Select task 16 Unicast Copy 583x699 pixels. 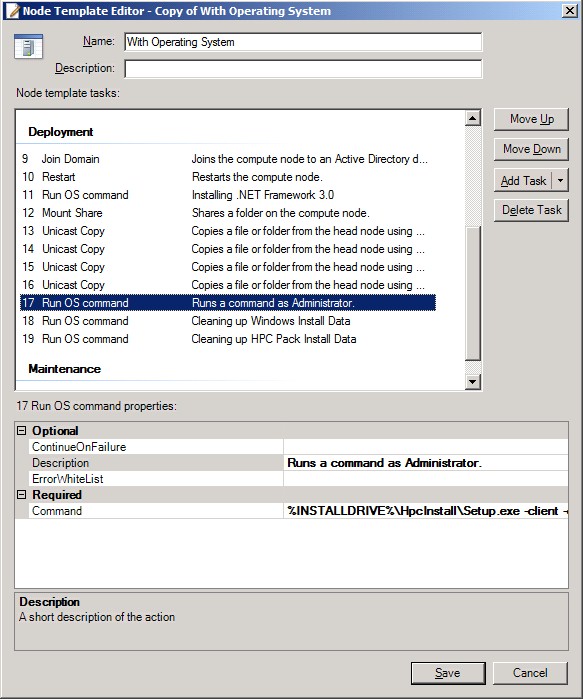[x=228, y=285]
